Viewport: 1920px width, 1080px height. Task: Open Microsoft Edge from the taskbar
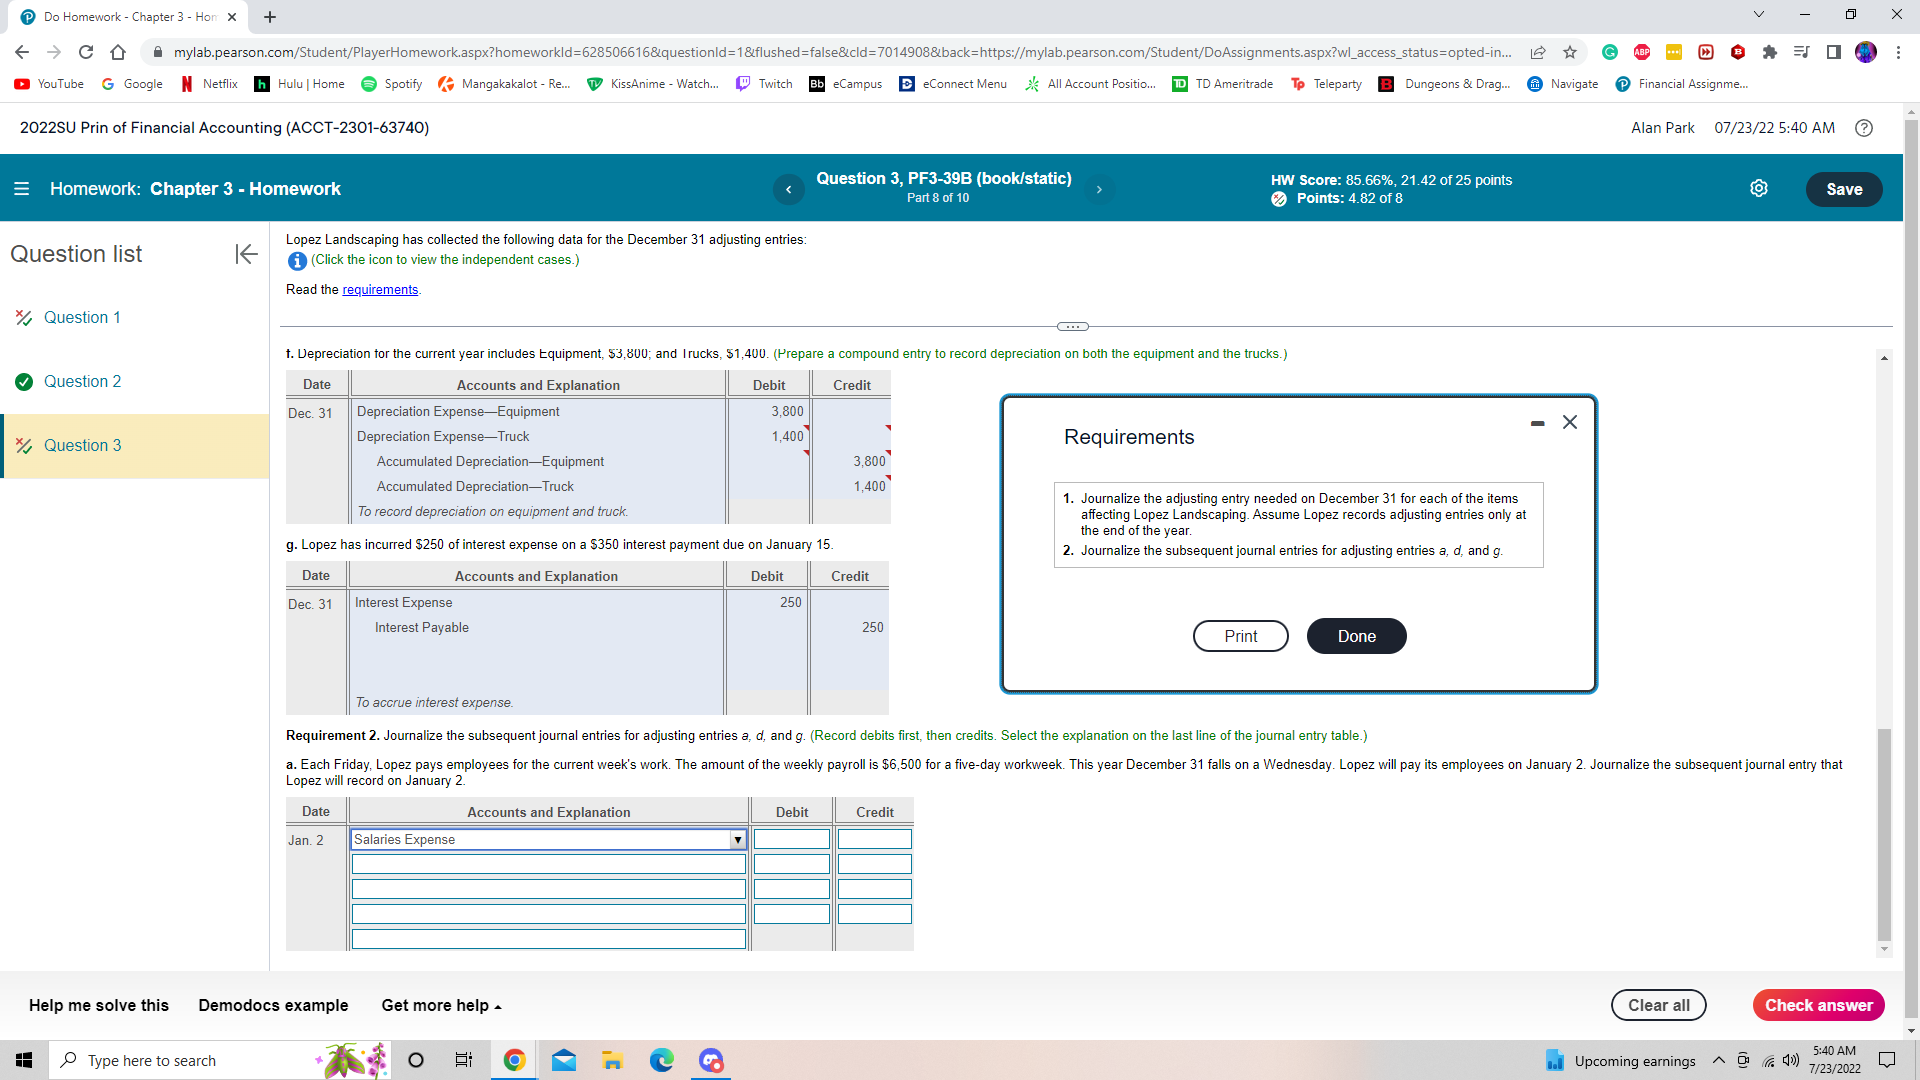pos(661,1060)
